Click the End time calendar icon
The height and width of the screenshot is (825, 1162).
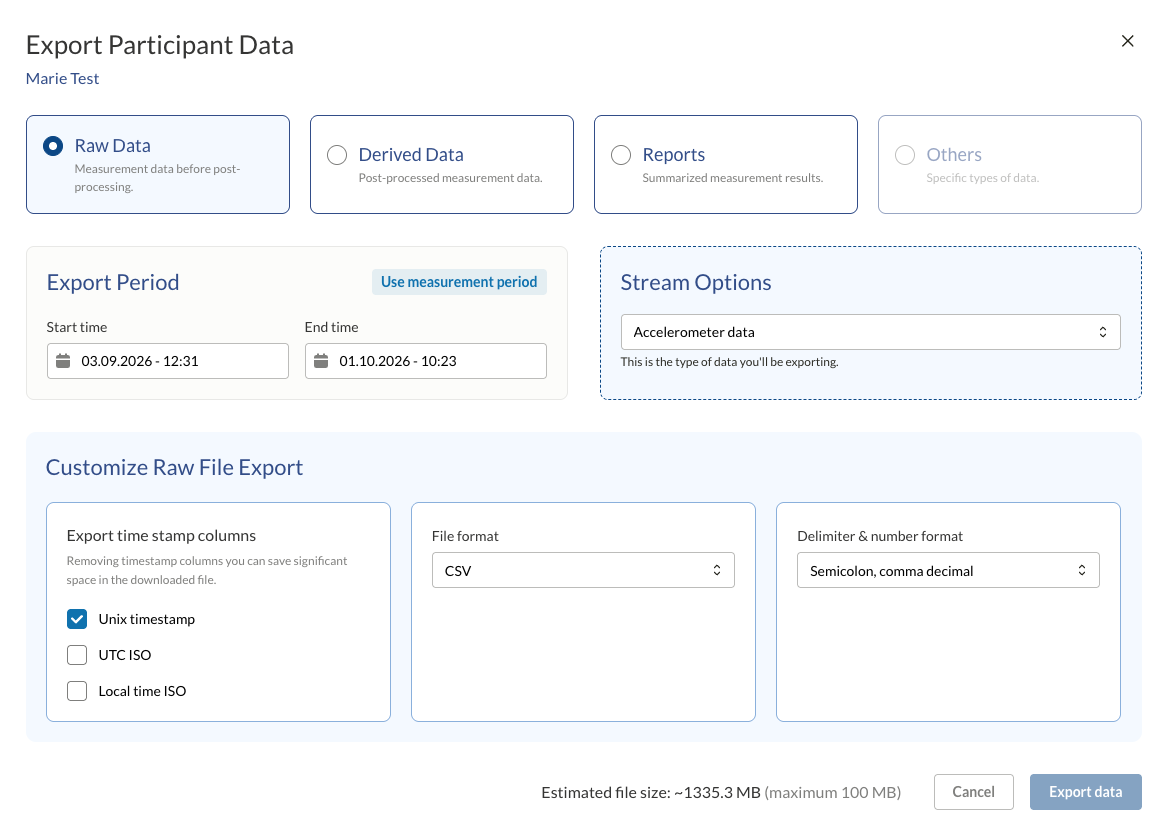321,361
